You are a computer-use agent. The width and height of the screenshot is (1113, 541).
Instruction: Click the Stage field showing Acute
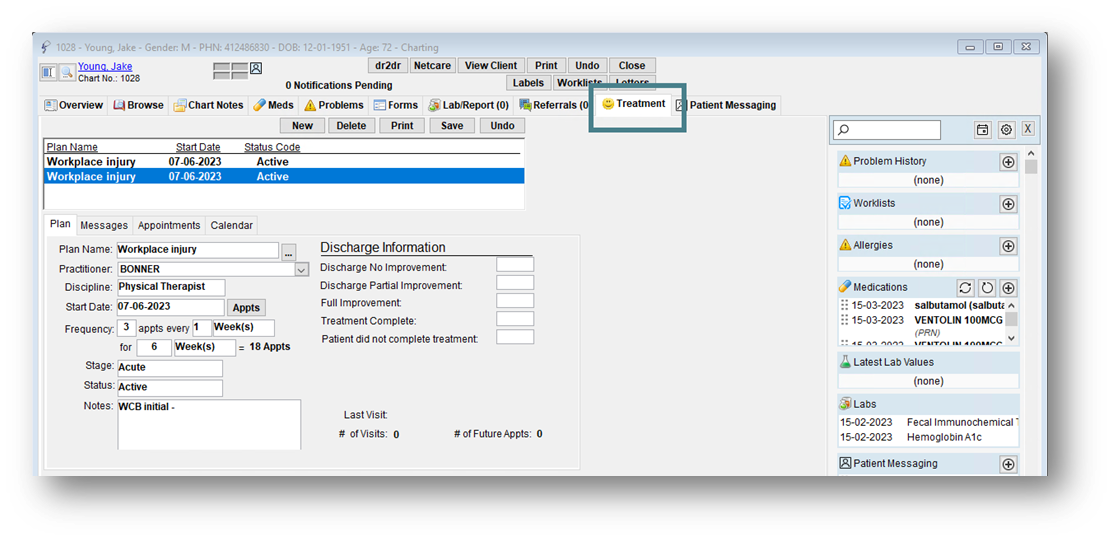point(169,368)
